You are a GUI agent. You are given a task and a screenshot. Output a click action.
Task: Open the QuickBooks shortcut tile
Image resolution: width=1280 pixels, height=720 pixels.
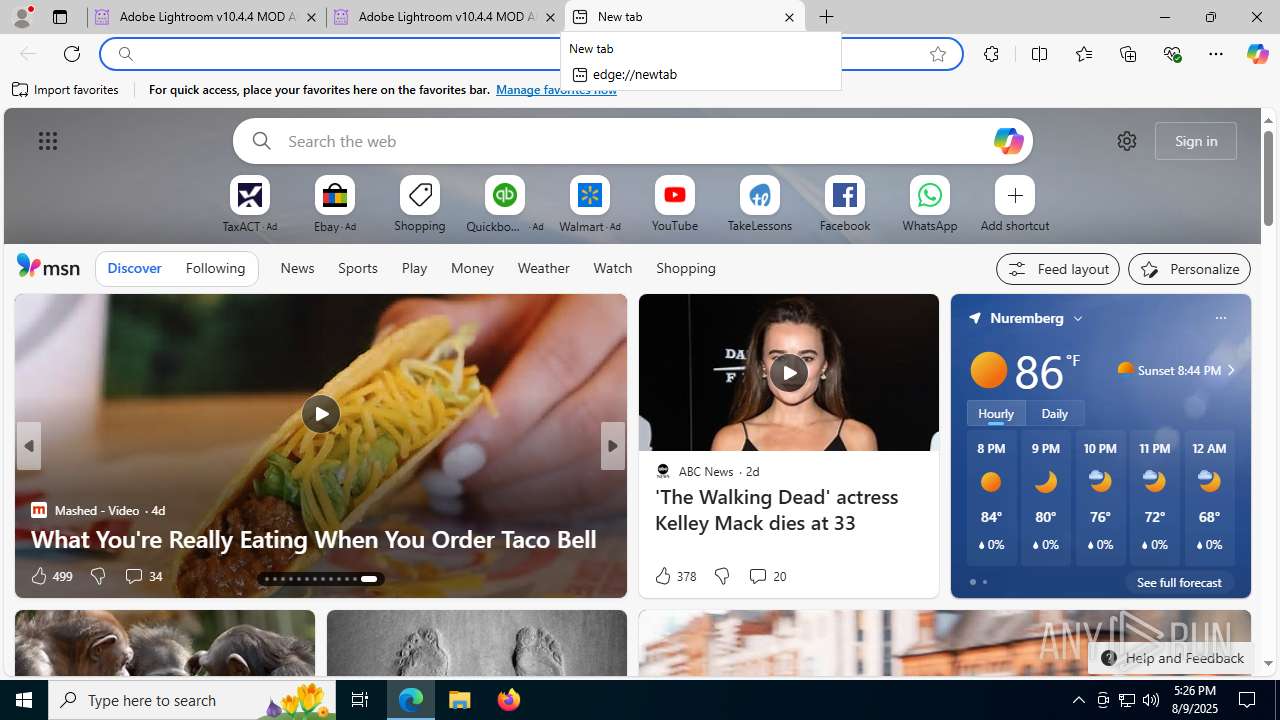click(505, 204)
